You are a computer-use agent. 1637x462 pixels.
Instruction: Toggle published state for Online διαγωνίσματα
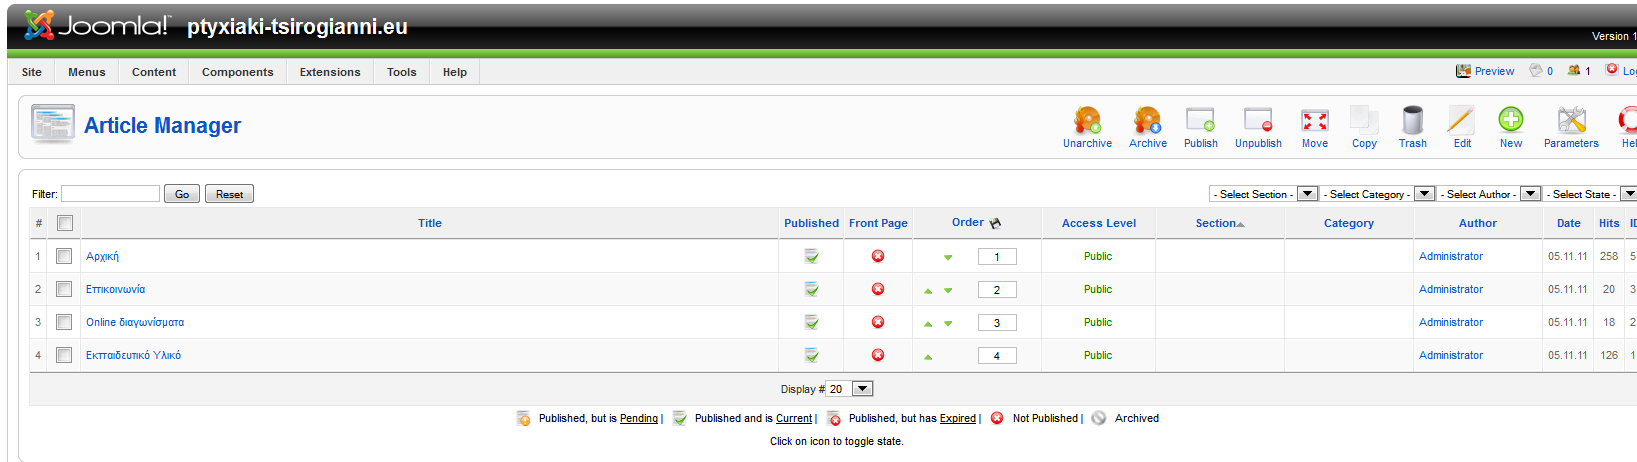click(812, 322)
